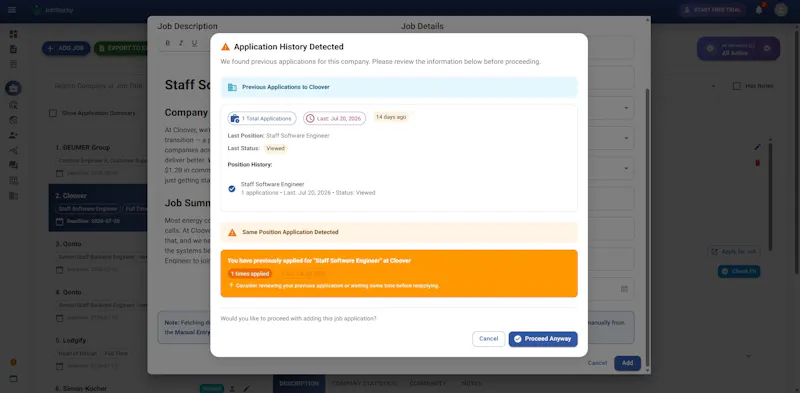
Task: Click Cancel next to the Add button
Action: click(x=597, y=363)
